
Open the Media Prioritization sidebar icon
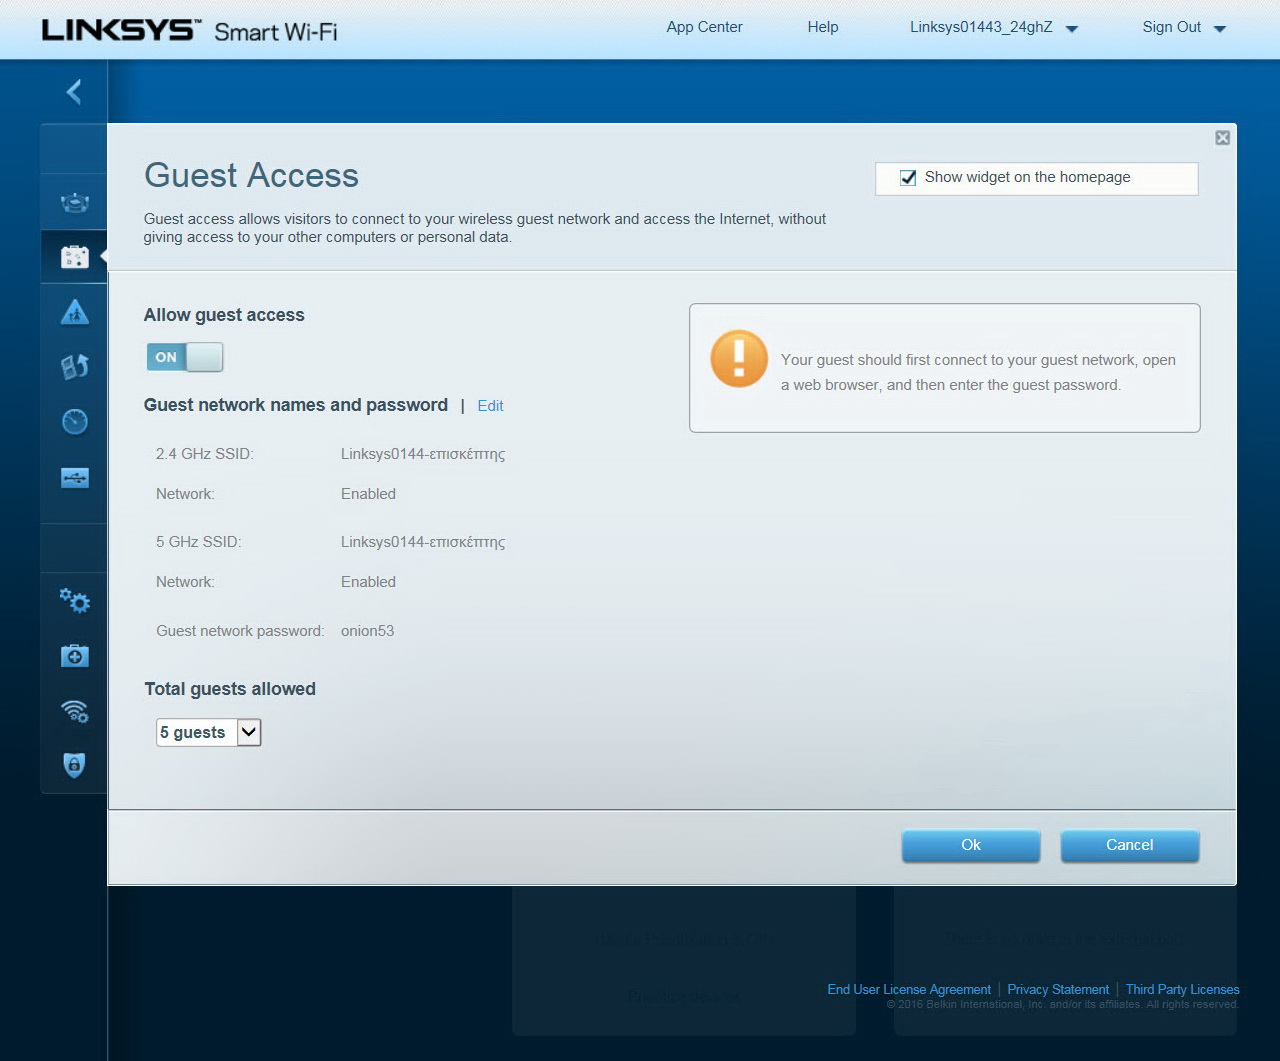pos(75,367)
